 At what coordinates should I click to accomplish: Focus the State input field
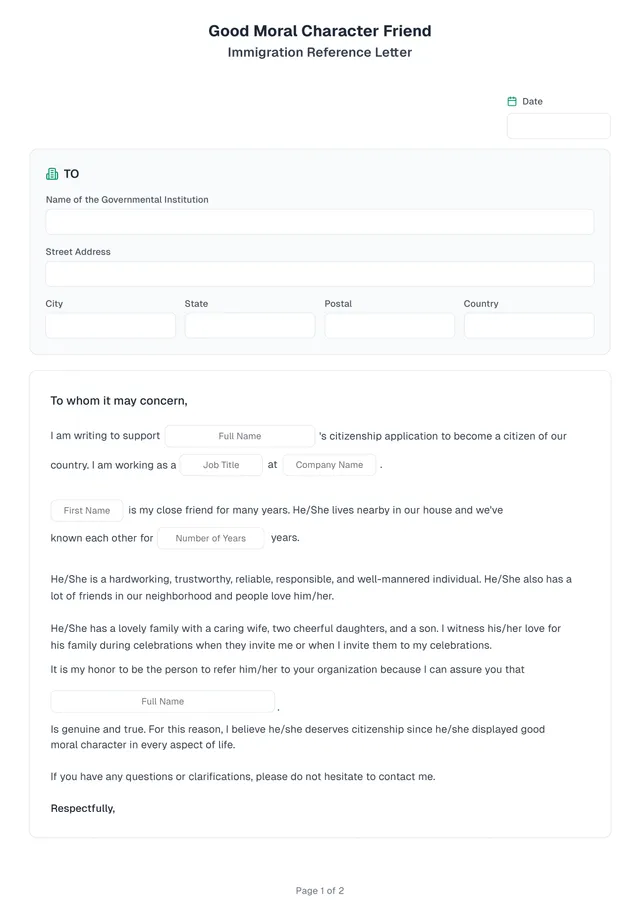pos(250,326)
